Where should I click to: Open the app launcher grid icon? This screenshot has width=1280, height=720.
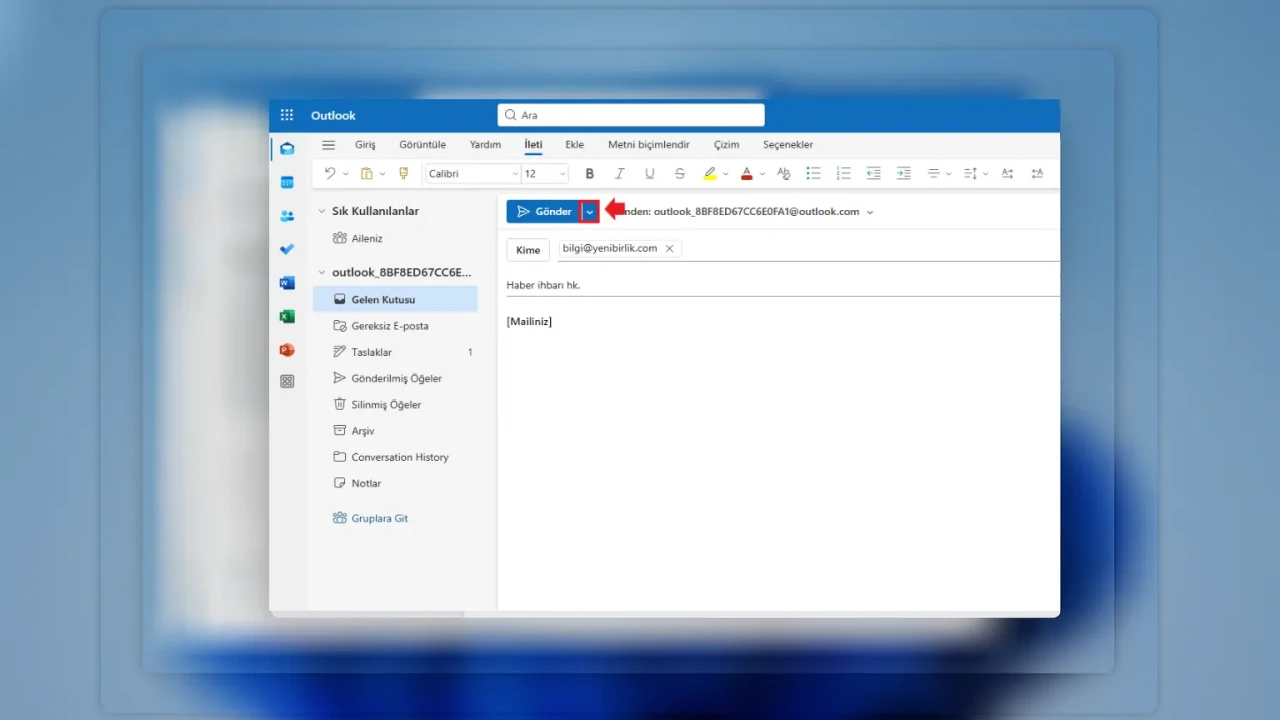(x=287, y=115)
